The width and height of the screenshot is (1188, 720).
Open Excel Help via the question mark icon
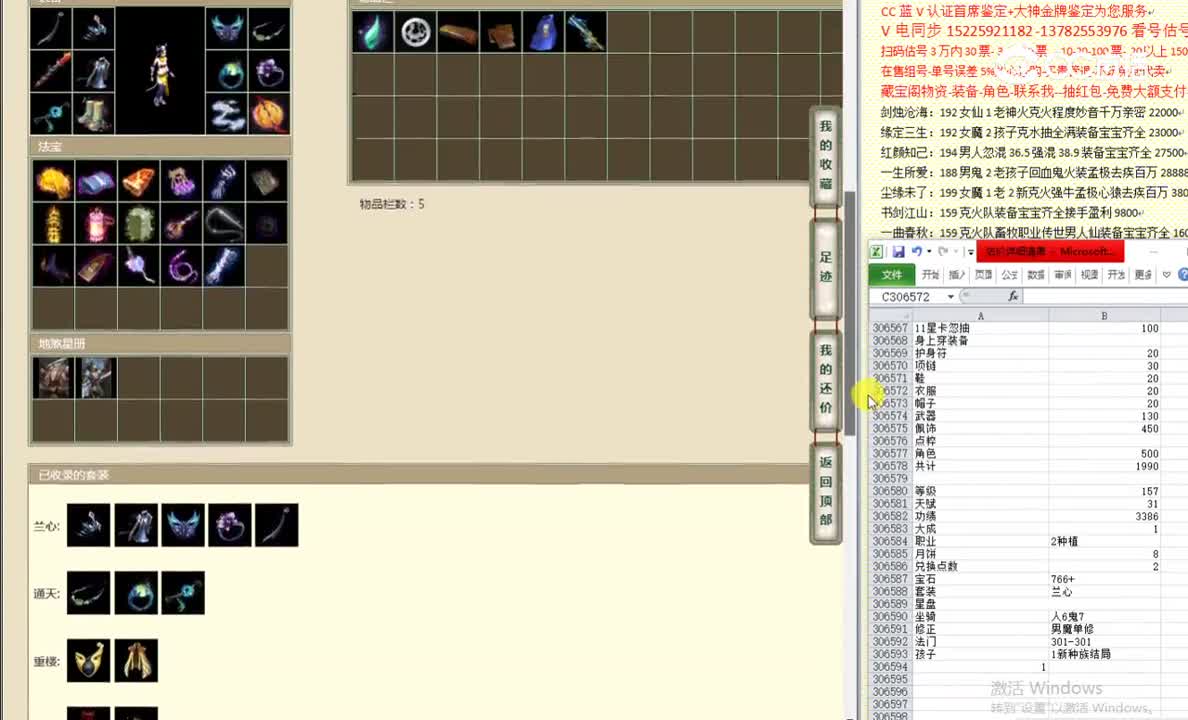click(x=1182, y=275)
